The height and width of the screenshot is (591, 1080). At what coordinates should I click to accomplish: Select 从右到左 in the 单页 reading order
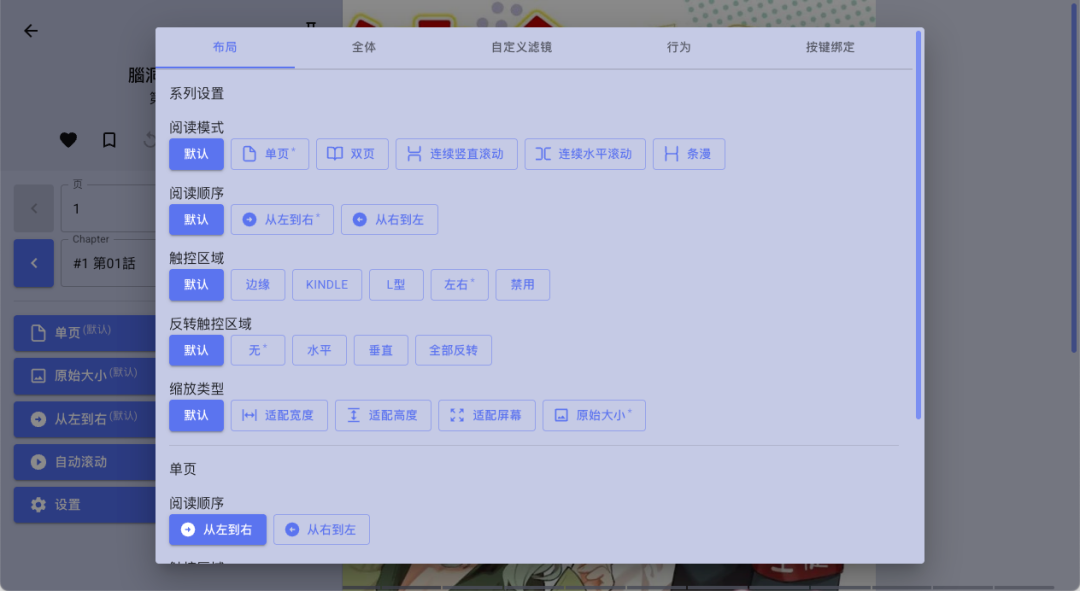pos(321,530)
